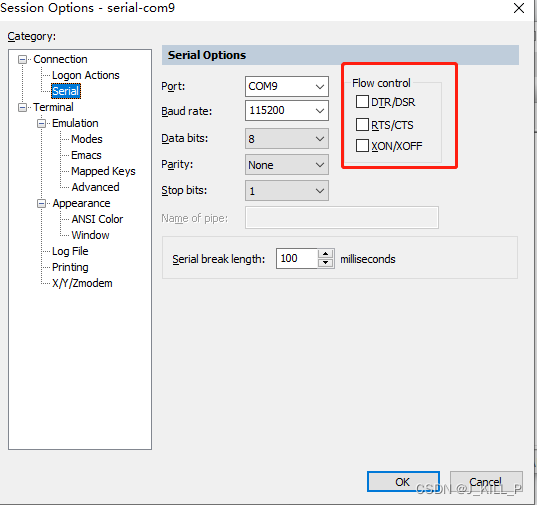
Task: Open the Data bits dropdown
Action: (x=287, y=139)
